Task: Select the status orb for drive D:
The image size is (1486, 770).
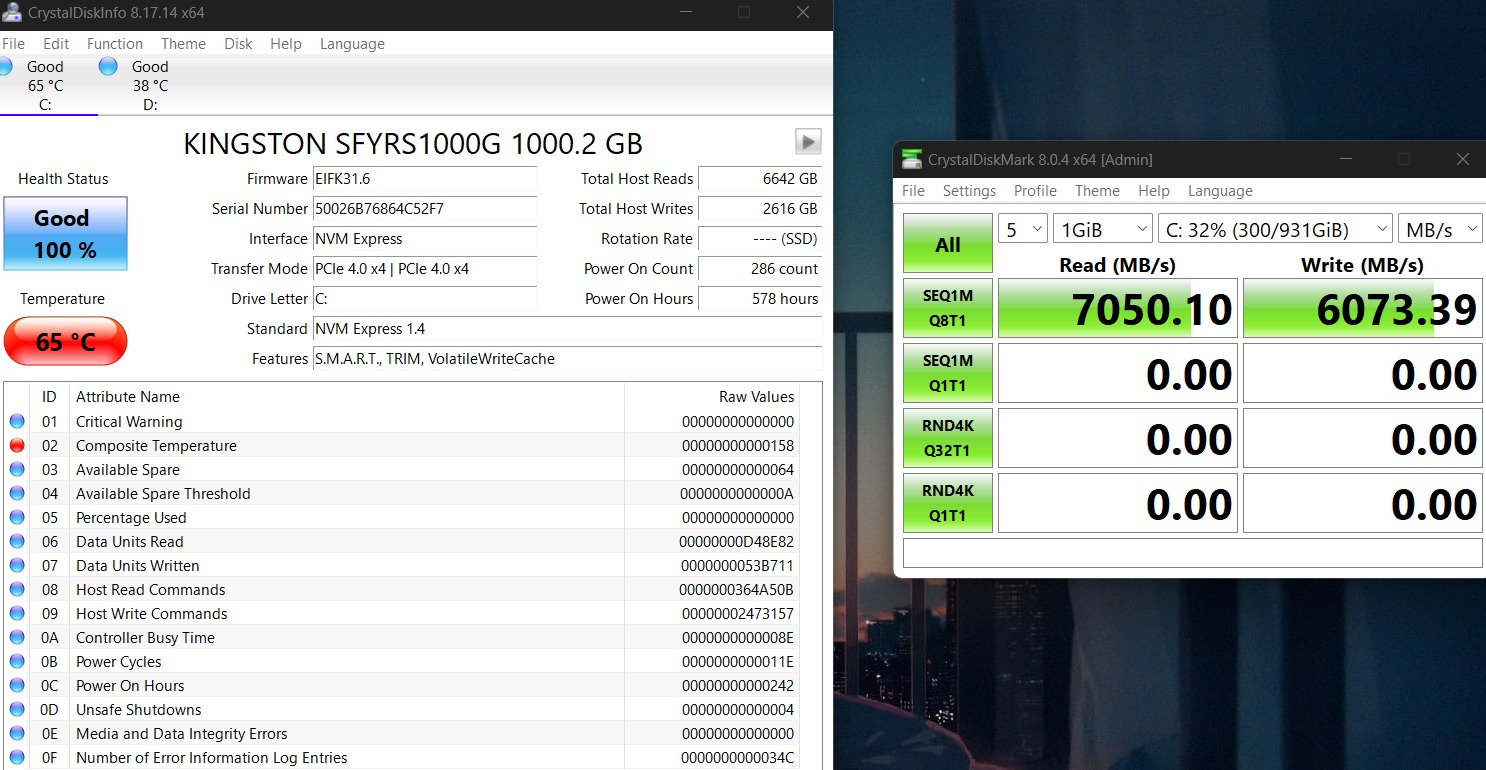Action: pos(108,67)
